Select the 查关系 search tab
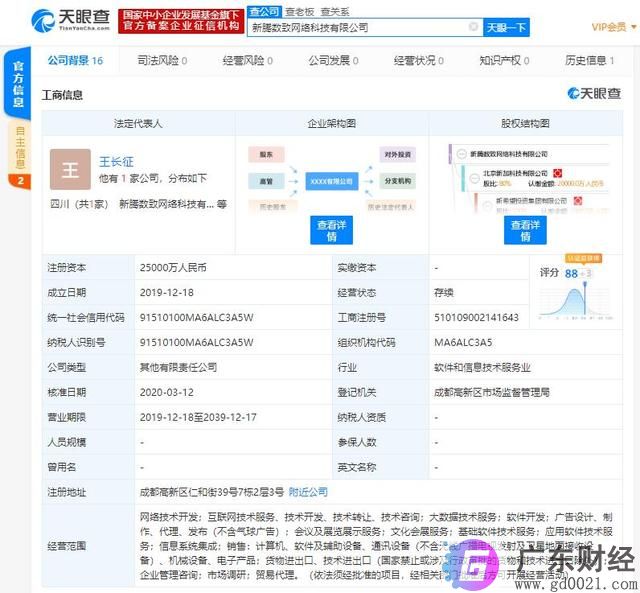640x593 pixels. click(335, 12)
